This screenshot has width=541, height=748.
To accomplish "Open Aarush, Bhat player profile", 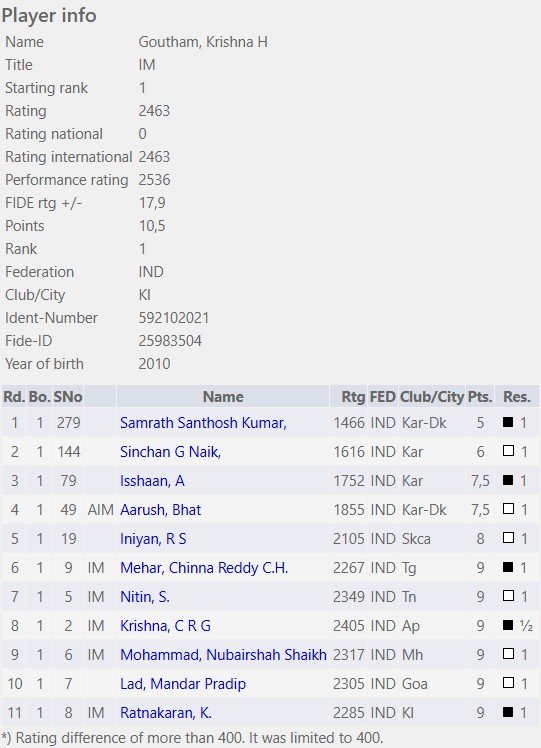I will tap(160, 510).
